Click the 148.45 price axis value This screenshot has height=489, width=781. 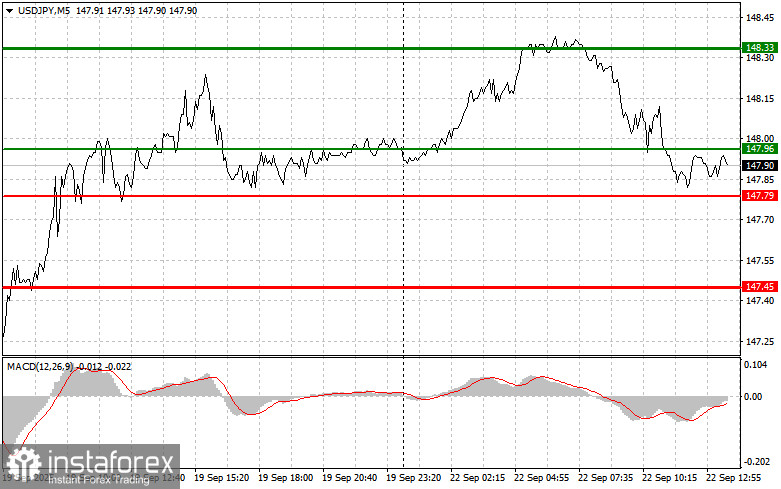760,18
